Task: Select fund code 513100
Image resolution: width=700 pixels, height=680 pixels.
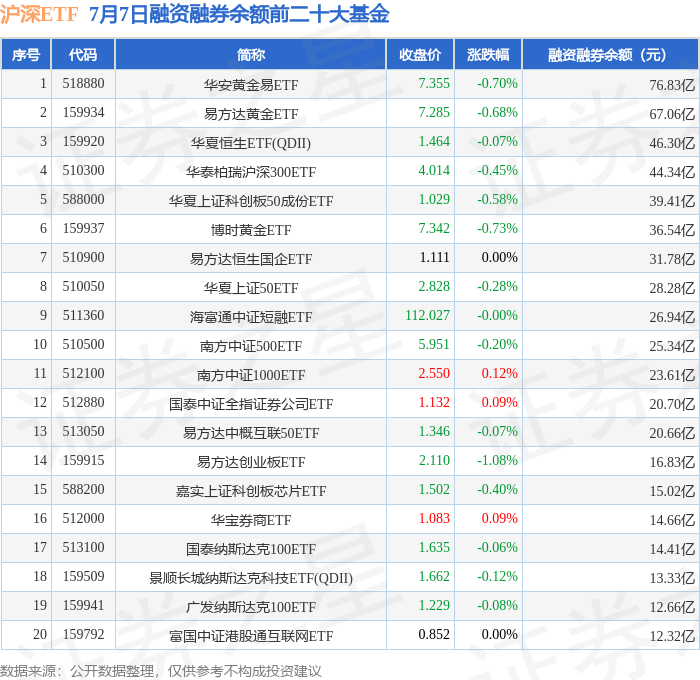Action: [x=83, y=548]
